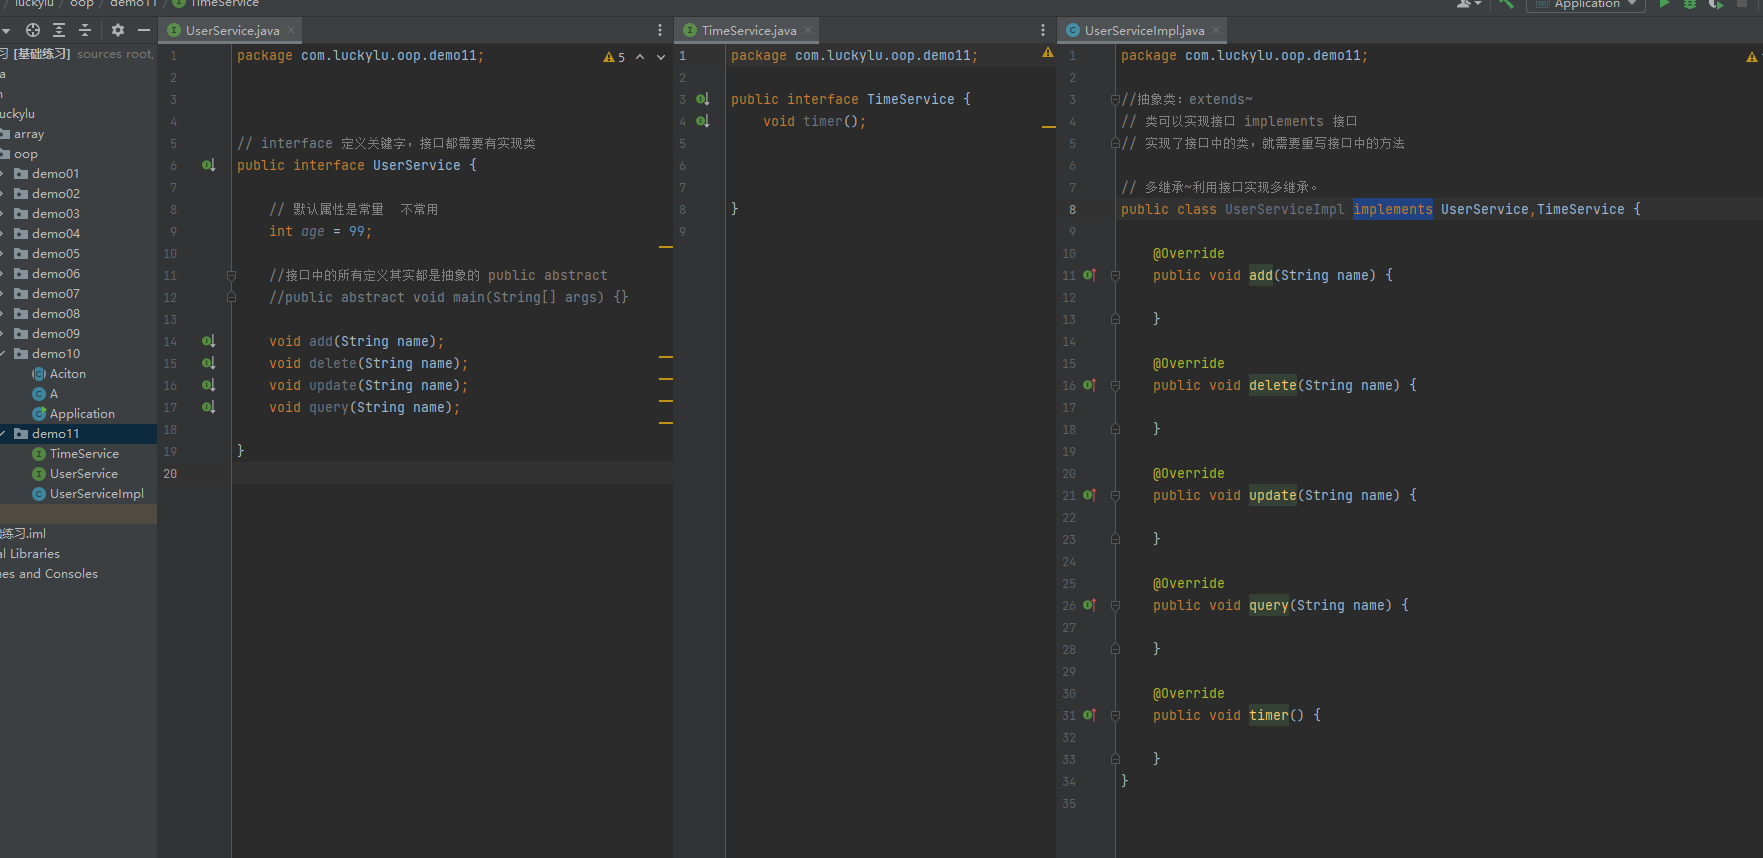Open the Application run configuration dropdown
This screenshot has height=858, width=1763.
pos(1586,4)
